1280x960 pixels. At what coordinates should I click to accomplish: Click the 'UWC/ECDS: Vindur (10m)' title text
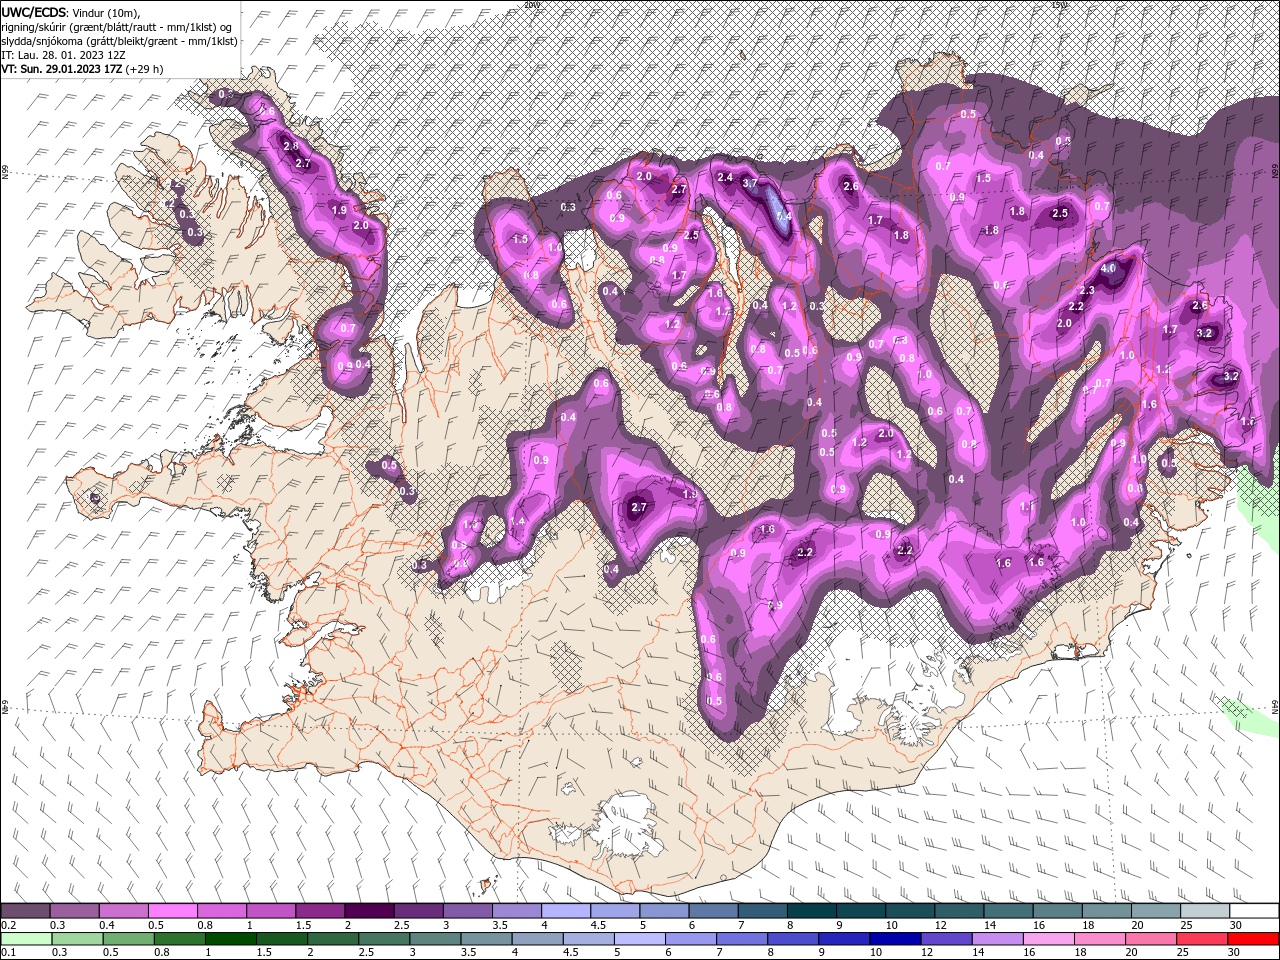[71, 12]
